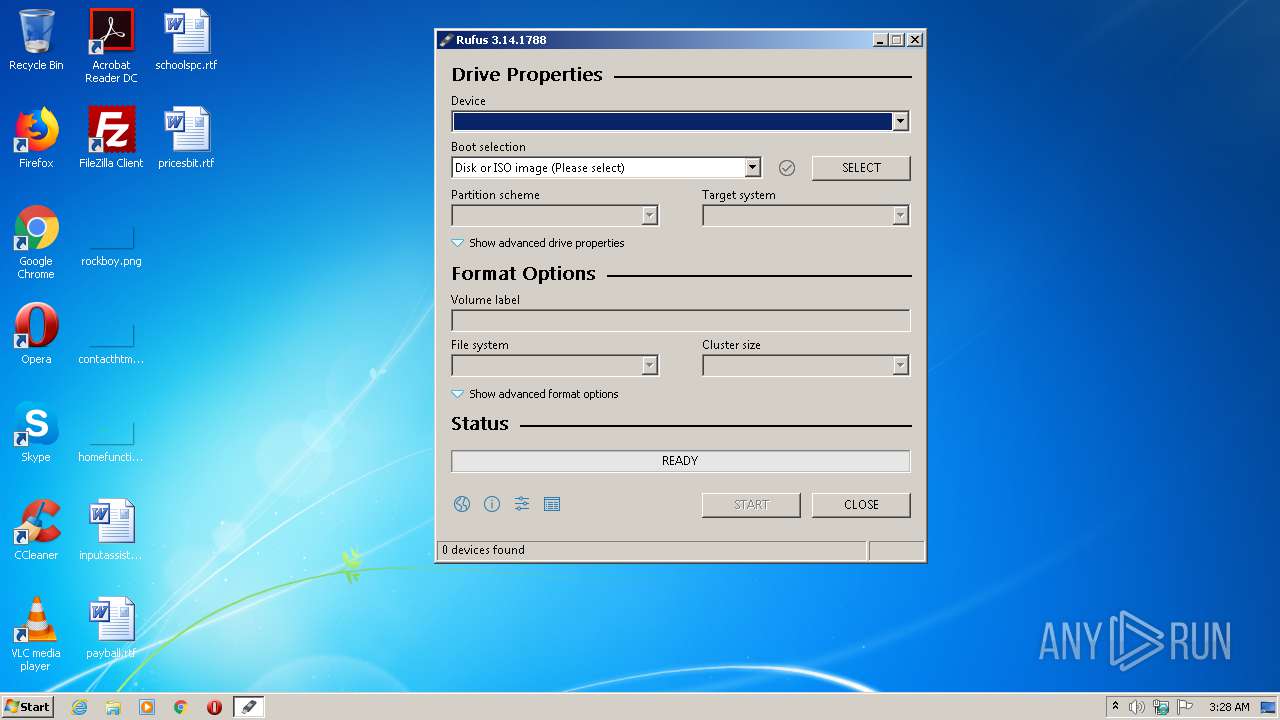This screenshot has height=720, width=1280.
Task: Open Windows Explorer folder in taskbar
Action: click(113, 707)
